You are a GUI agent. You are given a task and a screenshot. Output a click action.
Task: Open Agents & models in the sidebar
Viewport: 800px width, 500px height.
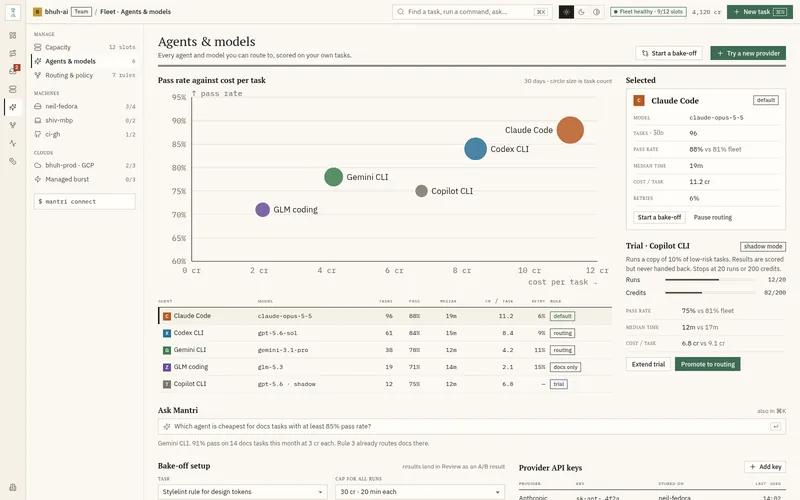tap(85, 61)
